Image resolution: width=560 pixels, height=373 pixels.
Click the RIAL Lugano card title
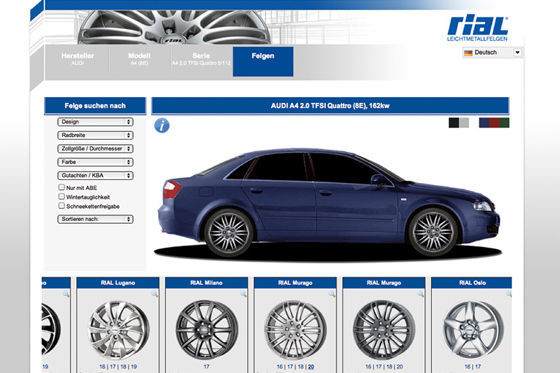(118, 283)
